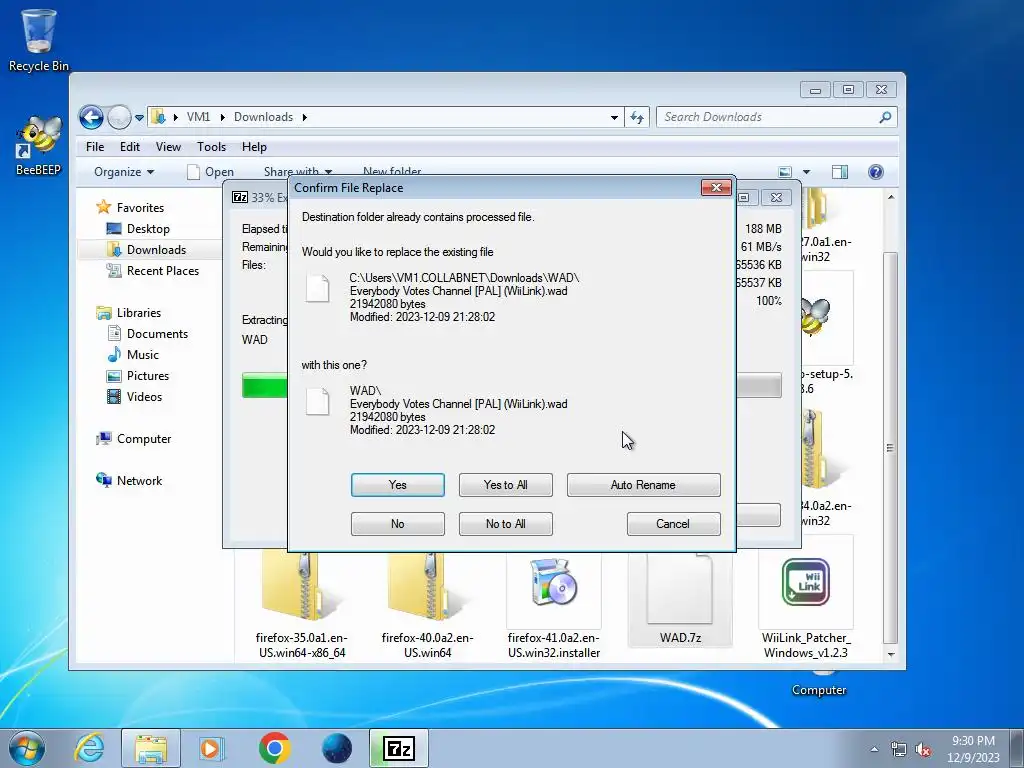This screenshot has height=768, width=1024.
Task: Choose Yes to All in replace dialog
Action: (x=505, y=485)
